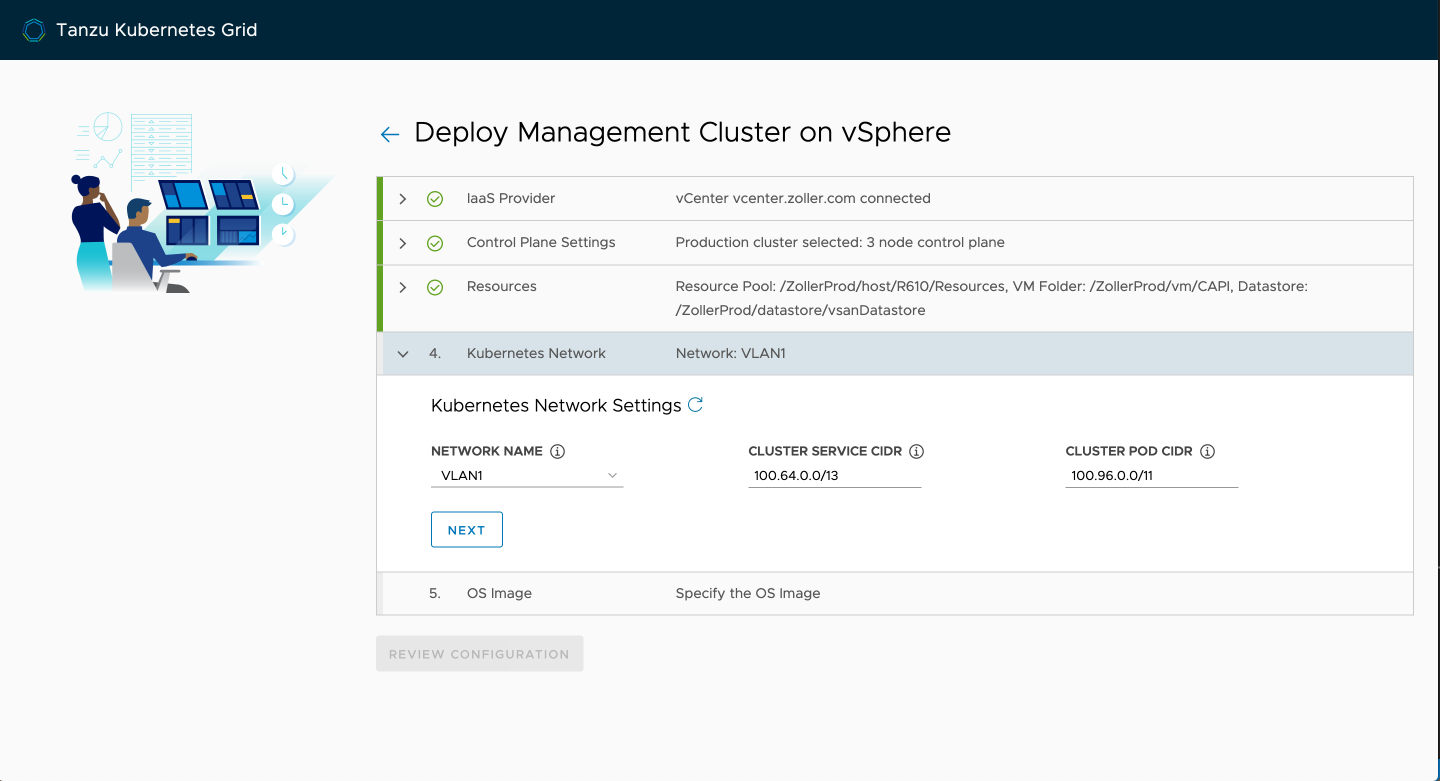1440x781 pixels.
Task: Open the Network Name dropdown showing VLAN1
Action: coord(527,476)
